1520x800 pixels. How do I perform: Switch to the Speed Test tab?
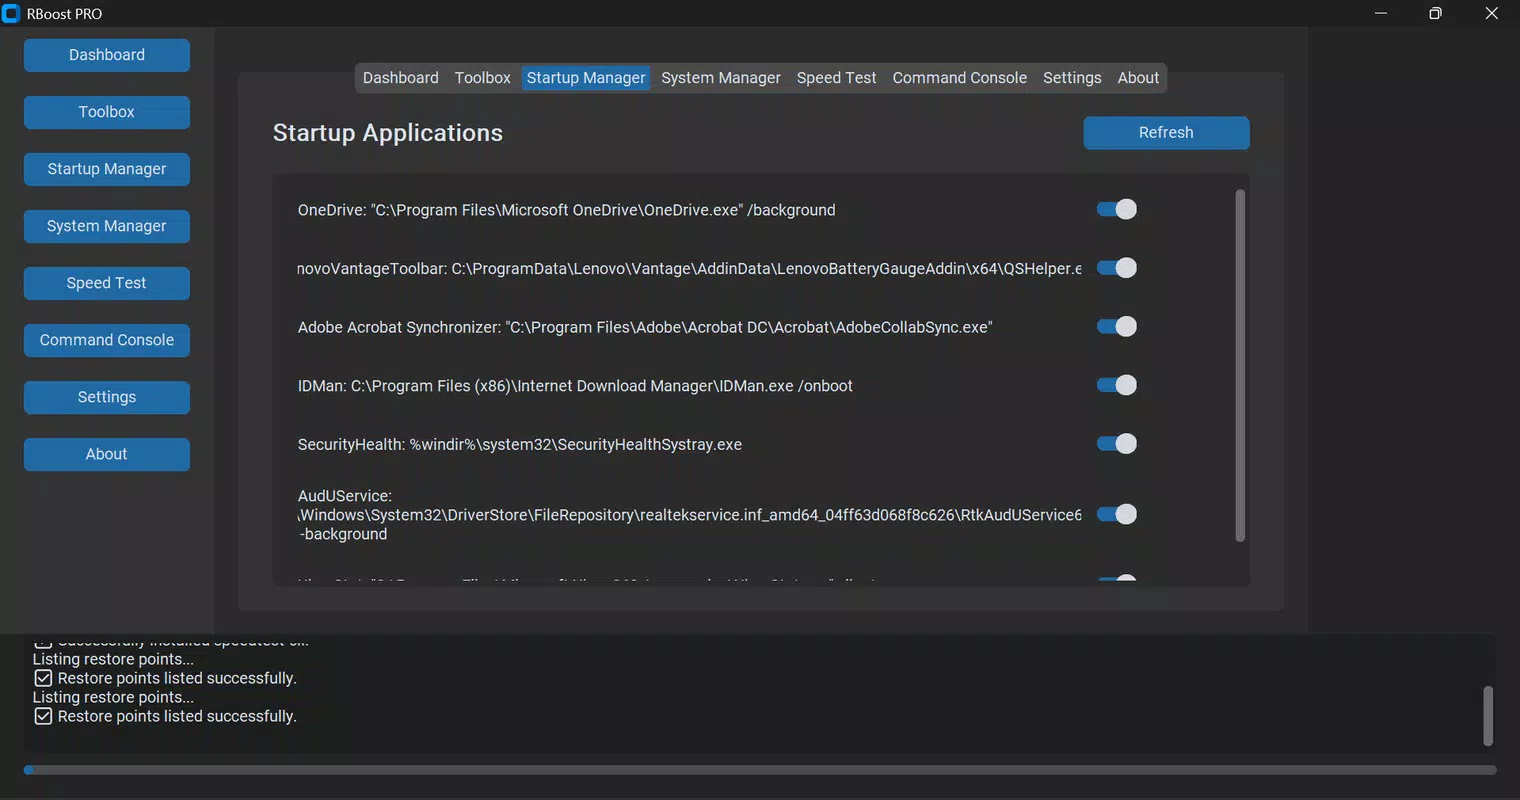836,78
